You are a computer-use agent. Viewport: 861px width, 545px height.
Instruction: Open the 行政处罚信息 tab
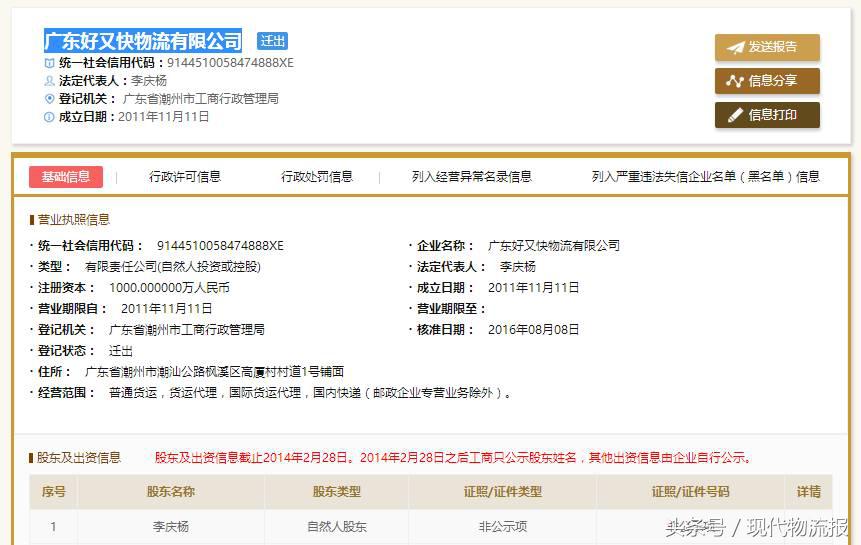[317, 177]
